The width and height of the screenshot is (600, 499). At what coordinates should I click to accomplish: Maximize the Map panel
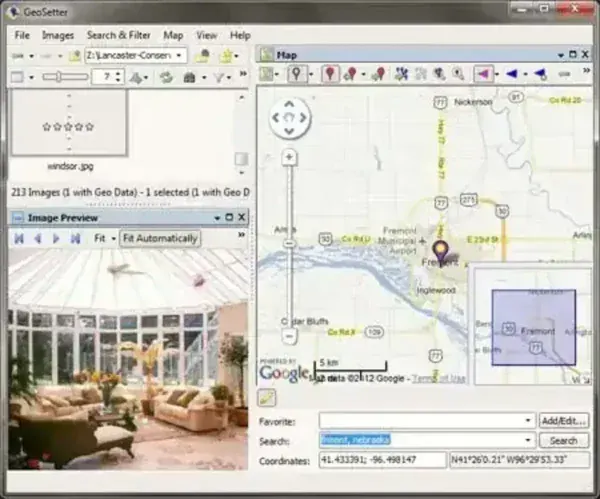click(x=573, y=55)
